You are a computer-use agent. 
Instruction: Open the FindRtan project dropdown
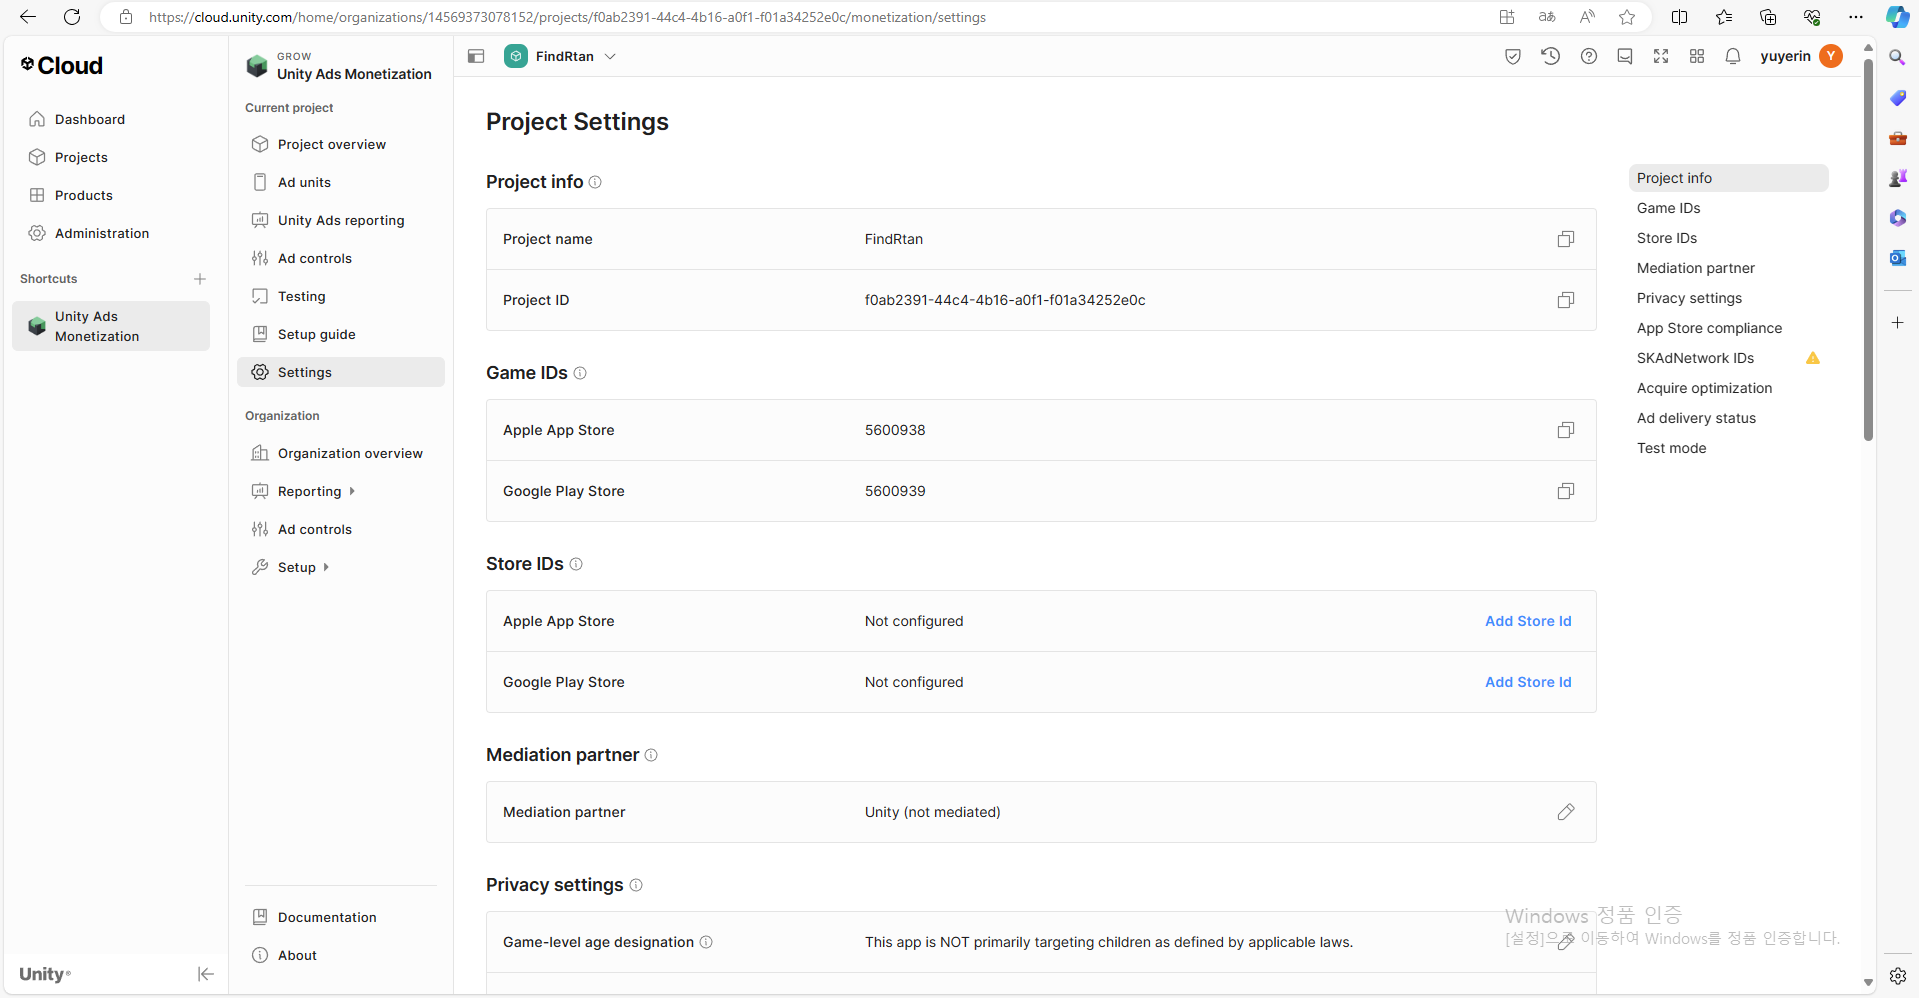(x=560, y=56)
